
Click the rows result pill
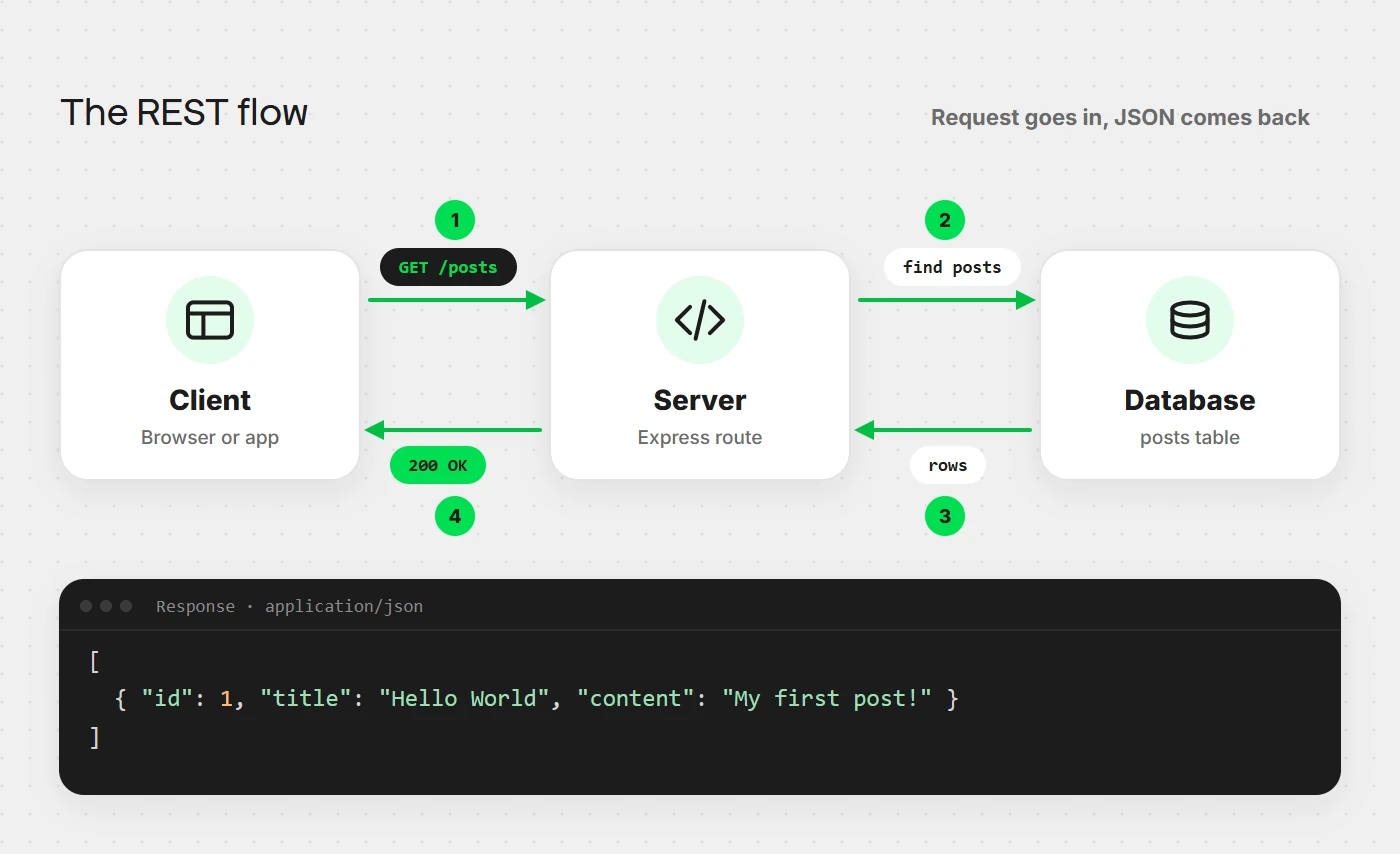coord(948,465)
